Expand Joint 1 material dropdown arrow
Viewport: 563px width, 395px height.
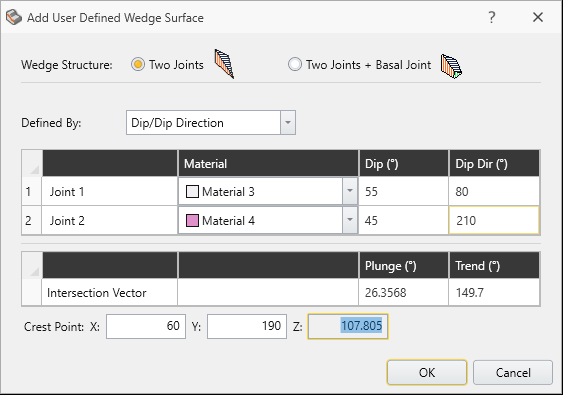[350, 191]
